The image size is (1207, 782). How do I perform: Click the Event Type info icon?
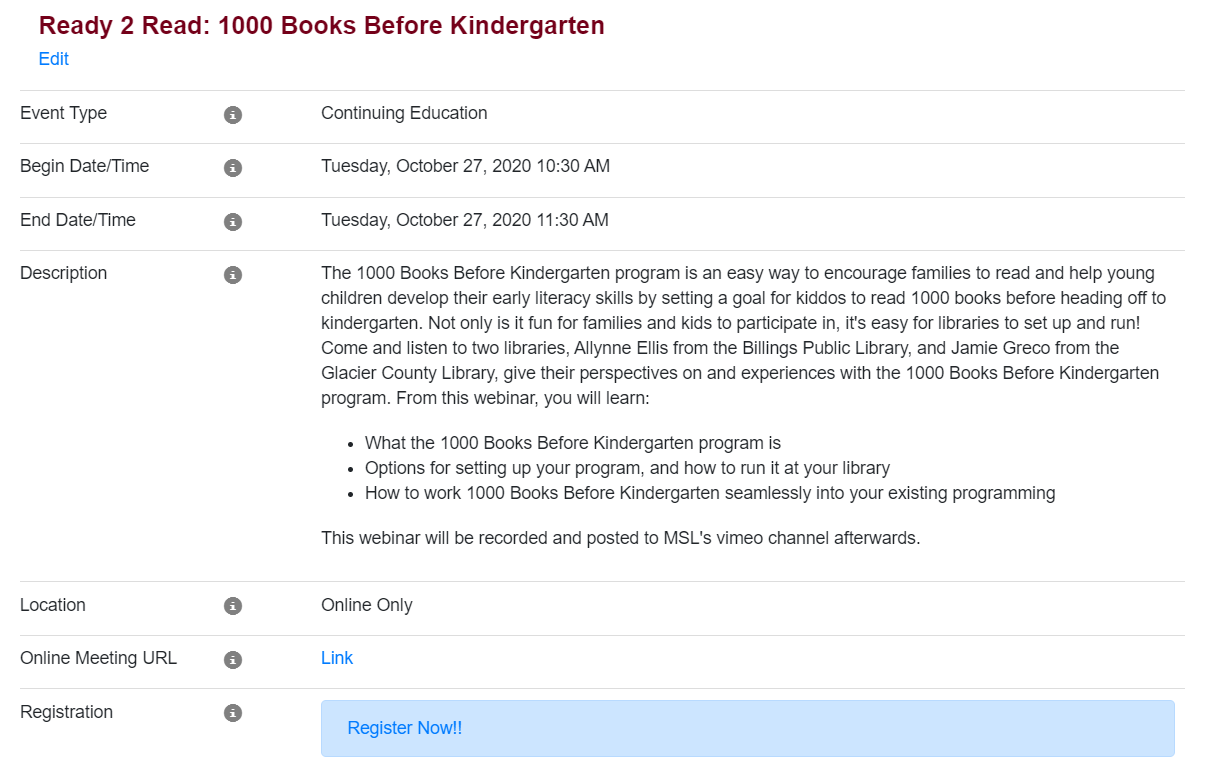point(233,114)
